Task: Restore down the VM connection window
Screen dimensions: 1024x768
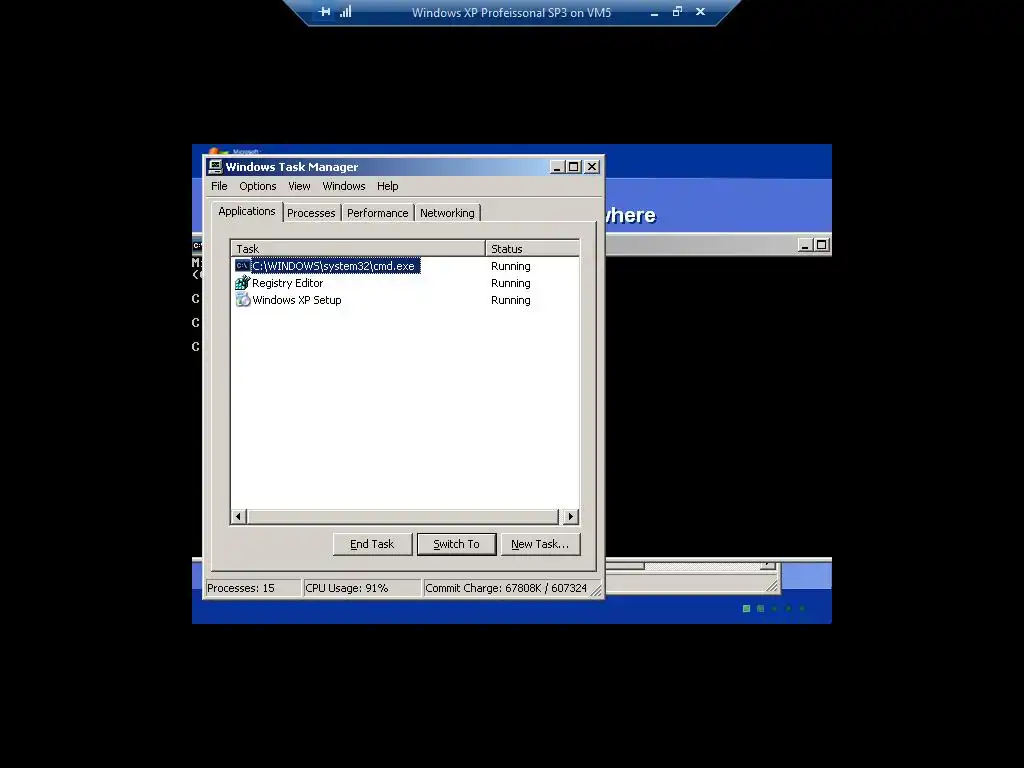Action: 677,12
